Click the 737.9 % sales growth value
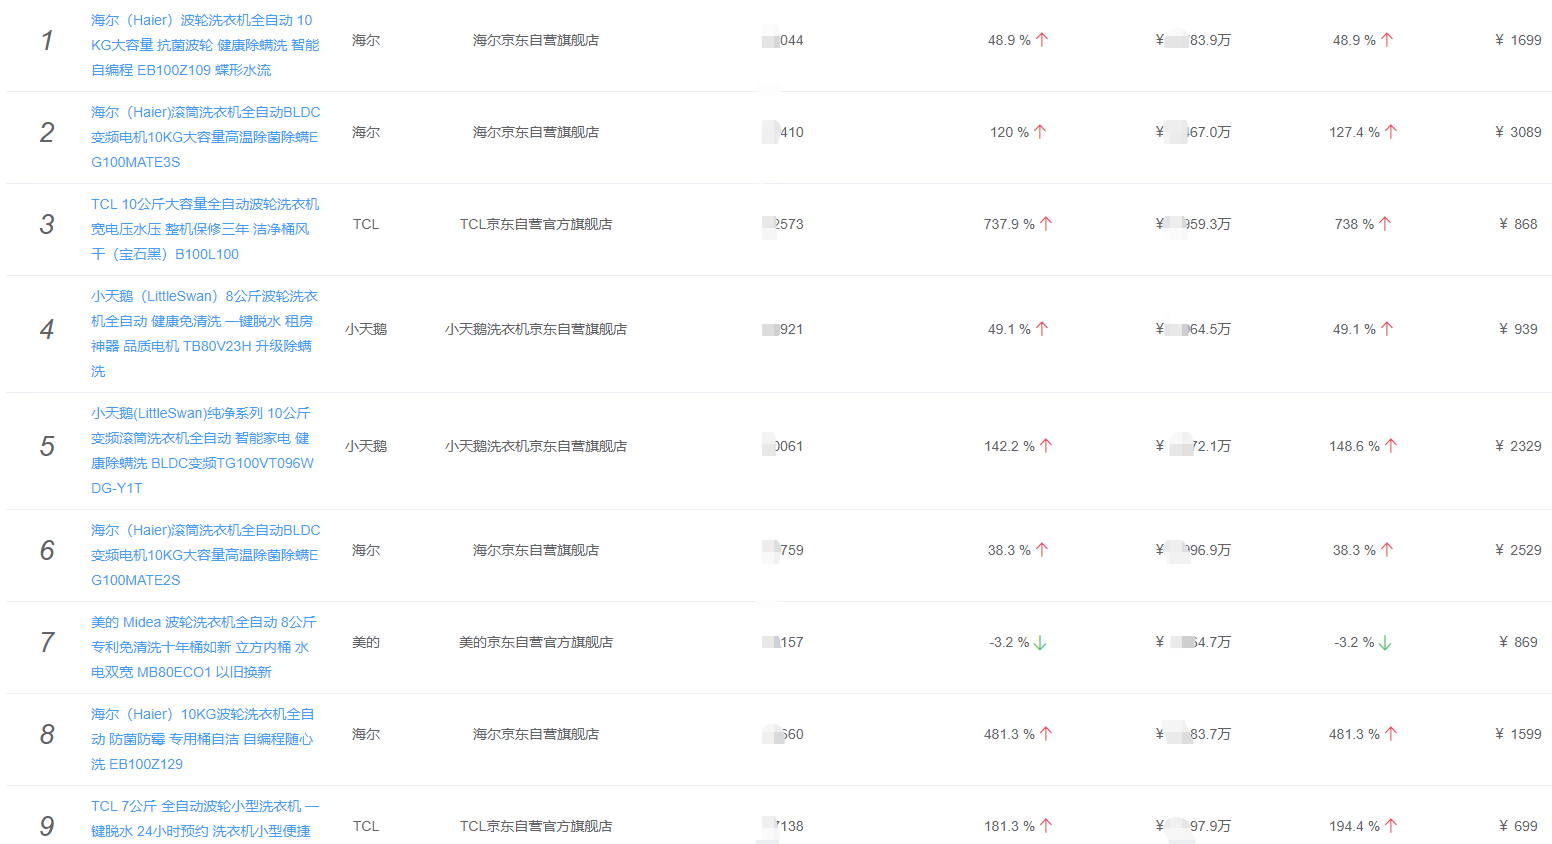1552x844 pixels. 1009,224
